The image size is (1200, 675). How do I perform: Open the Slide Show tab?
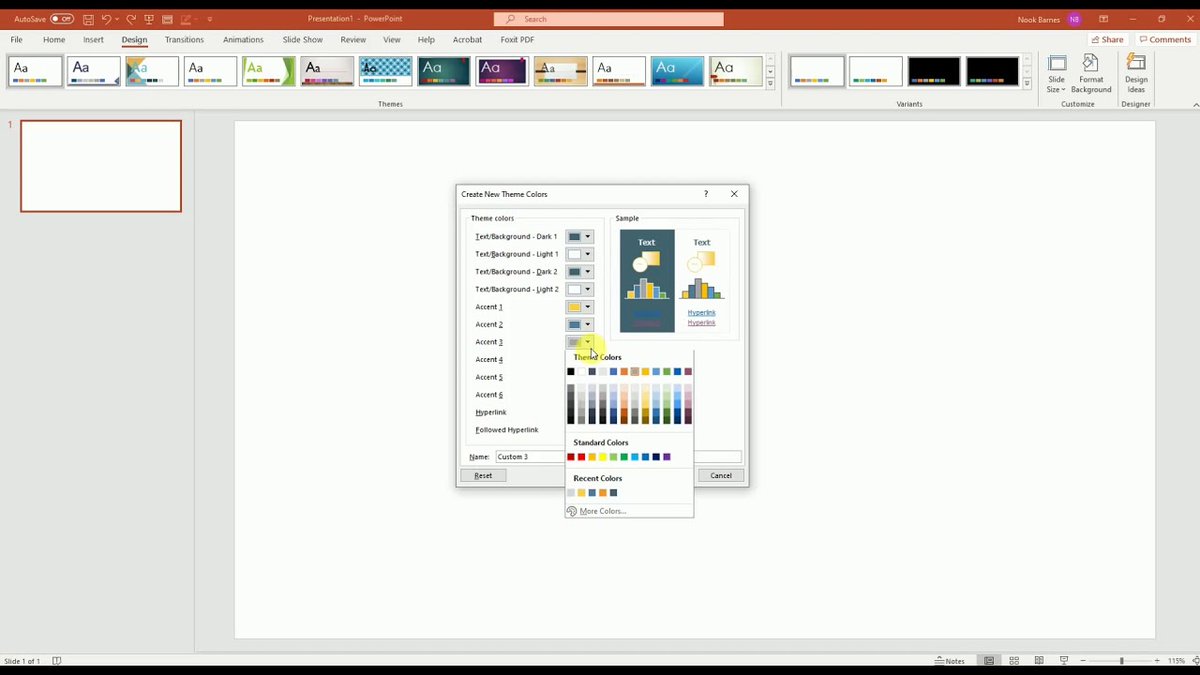tap(302, 40)
